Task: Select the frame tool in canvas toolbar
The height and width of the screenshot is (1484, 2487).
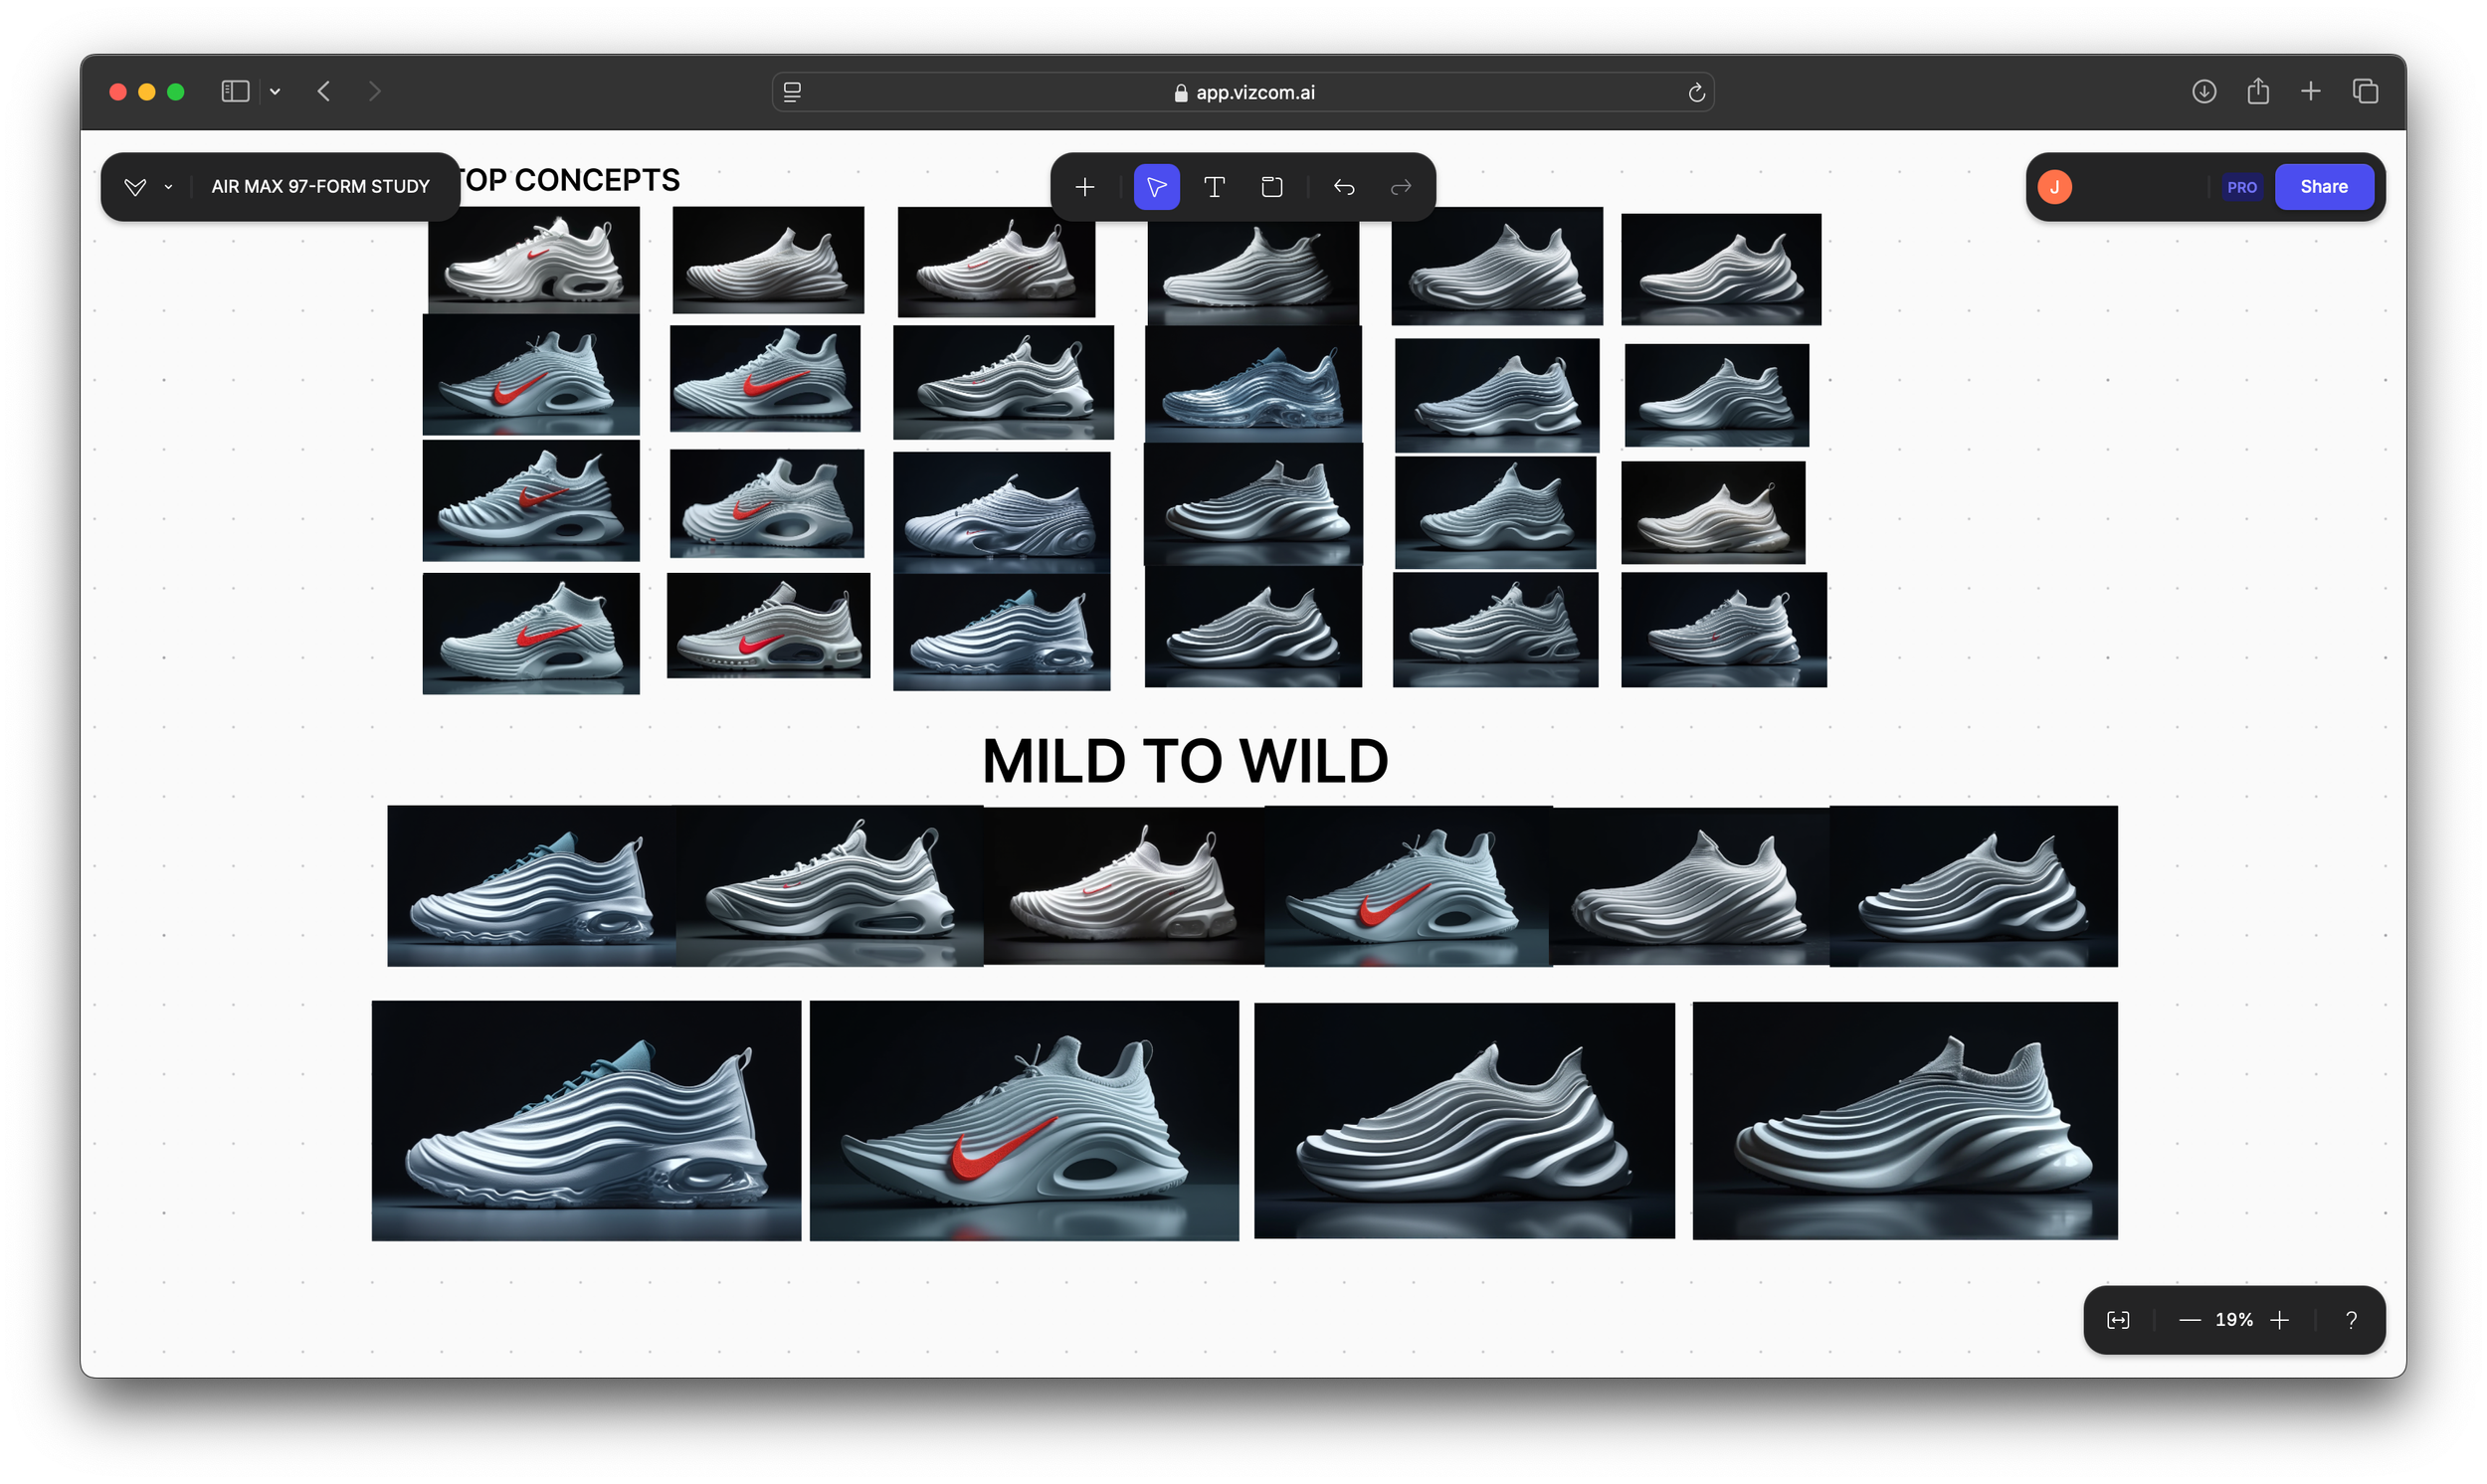Action: [1271, 187]
